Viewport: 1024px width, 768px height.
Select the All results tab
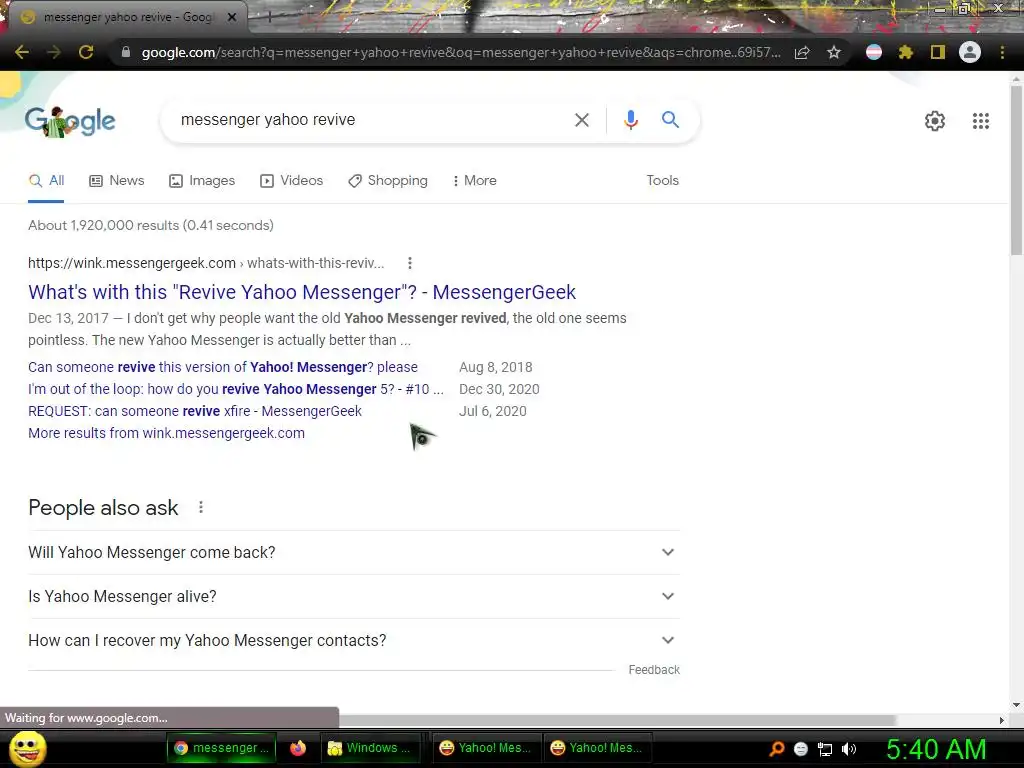46,180
